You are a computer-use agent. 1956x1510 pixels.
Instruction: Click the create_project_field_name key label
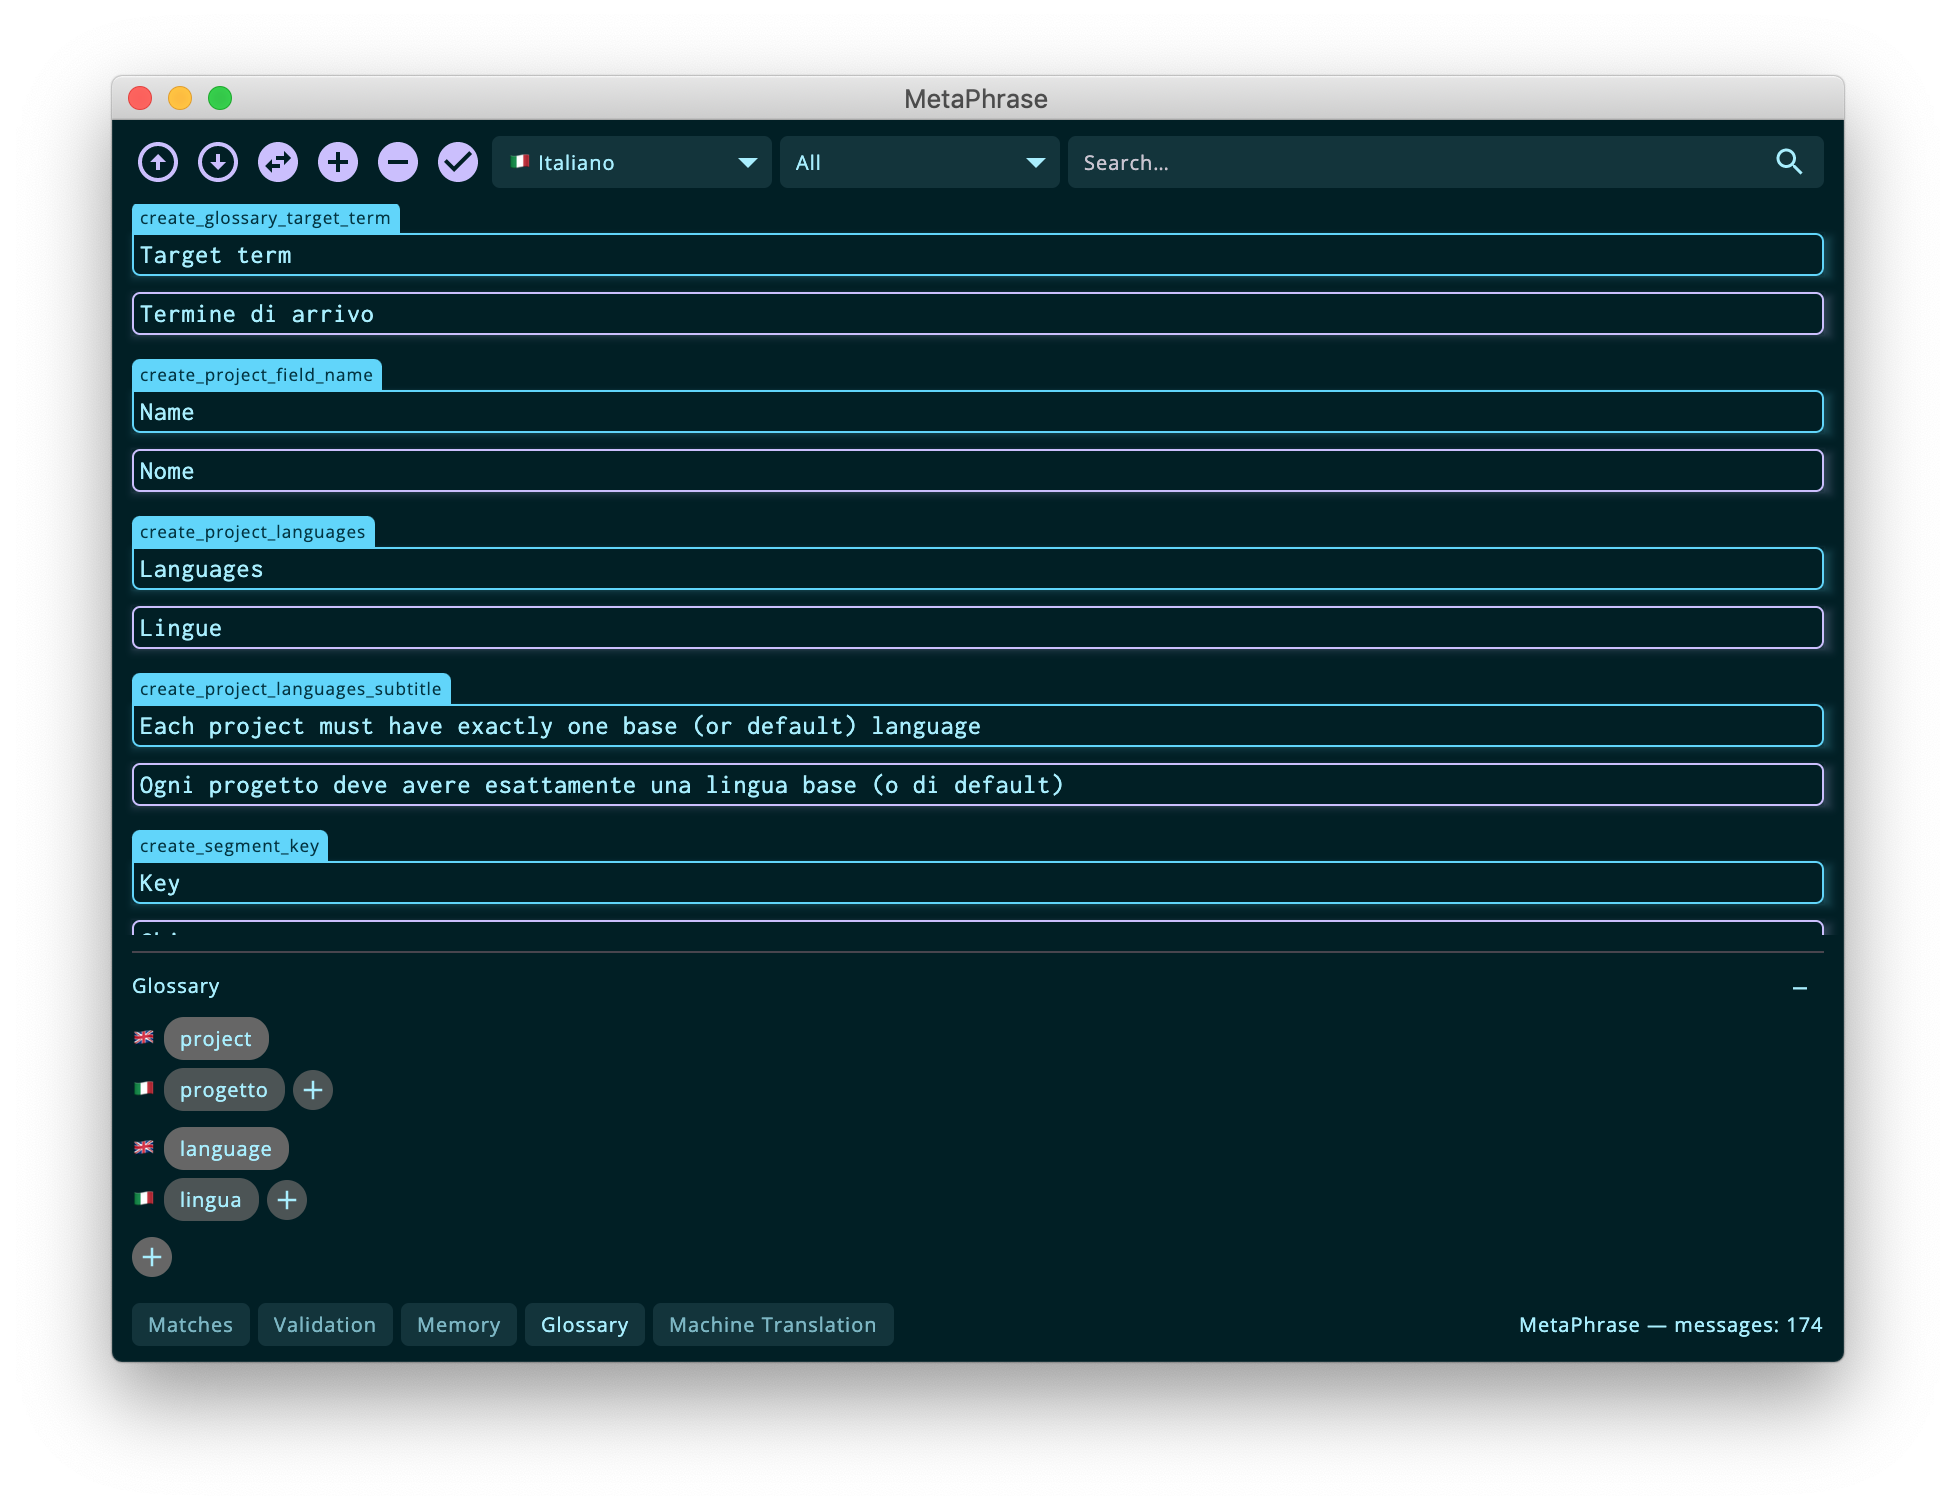click(257, 375)
